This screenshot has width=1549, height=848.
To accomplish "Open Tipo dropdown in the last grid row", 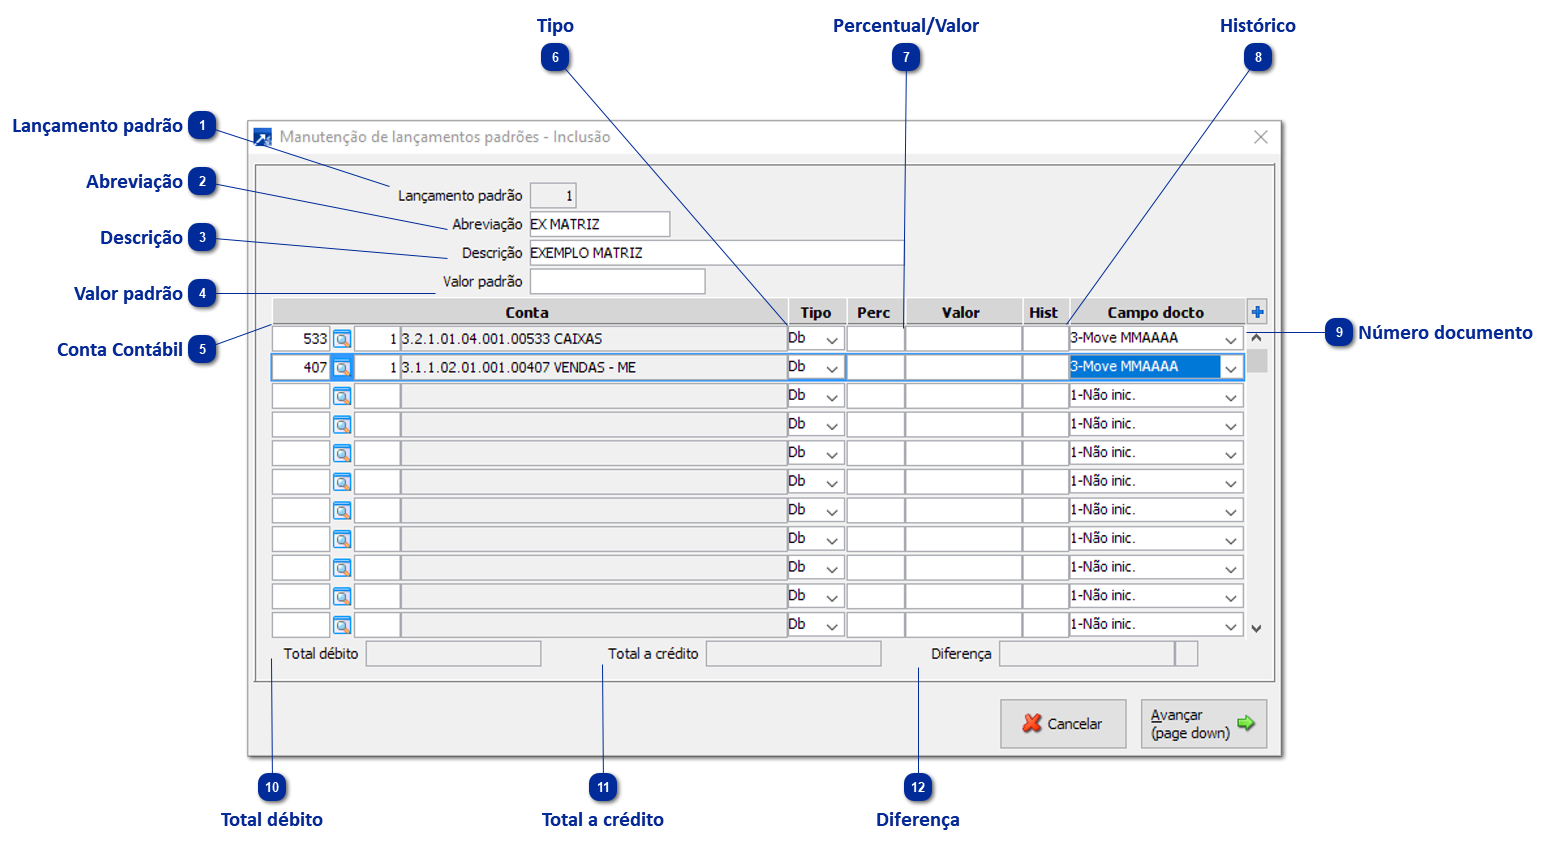I will click(832, 626).
